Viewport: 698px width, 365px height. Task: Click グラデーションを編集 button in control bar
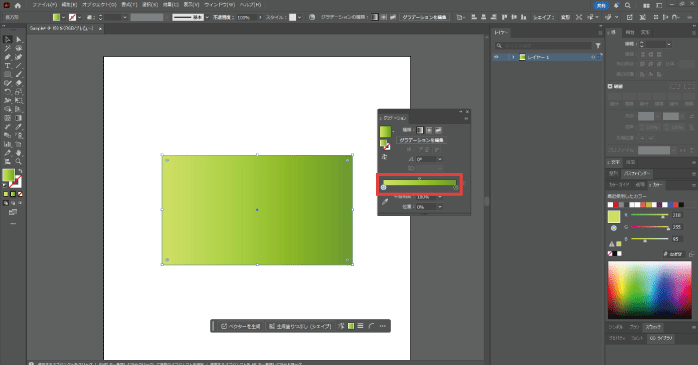(x=424, y=17)
